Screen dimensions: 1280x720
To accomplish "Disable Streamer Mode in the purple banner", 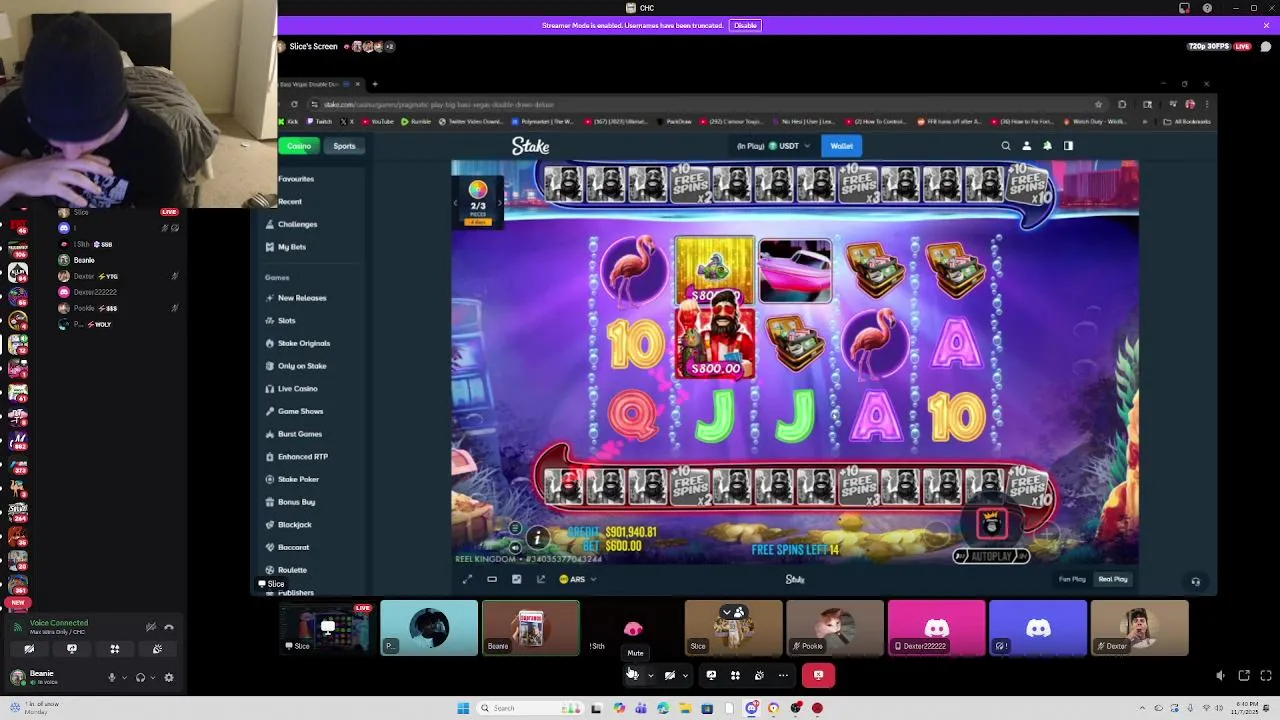I will pyautogui.click(x=745, y=25).
